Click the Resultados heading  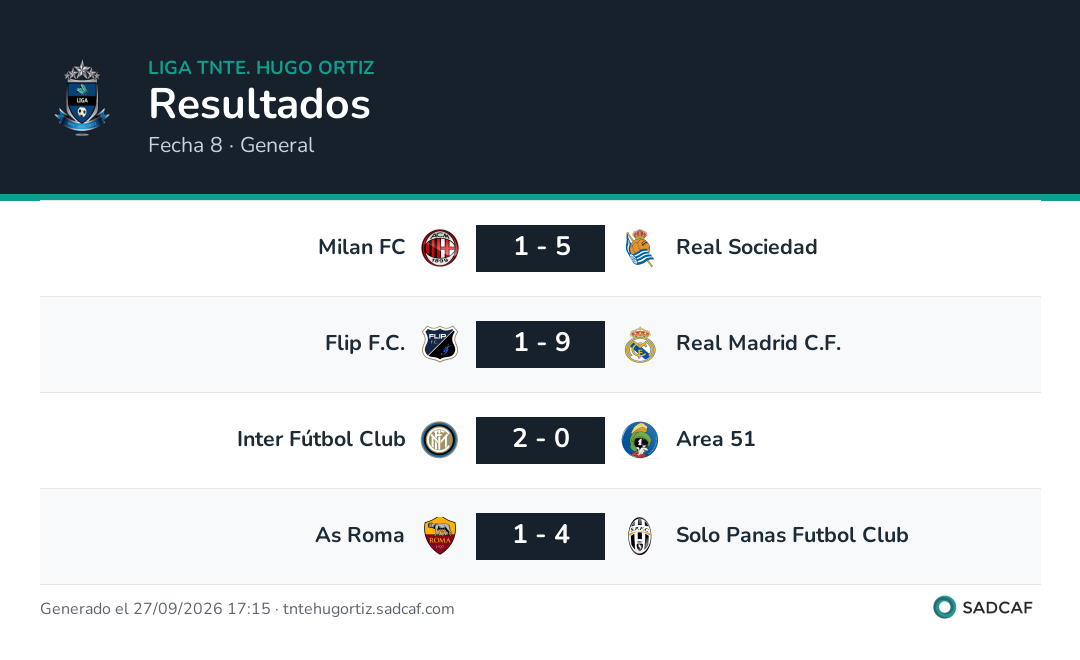pos(260,104)
